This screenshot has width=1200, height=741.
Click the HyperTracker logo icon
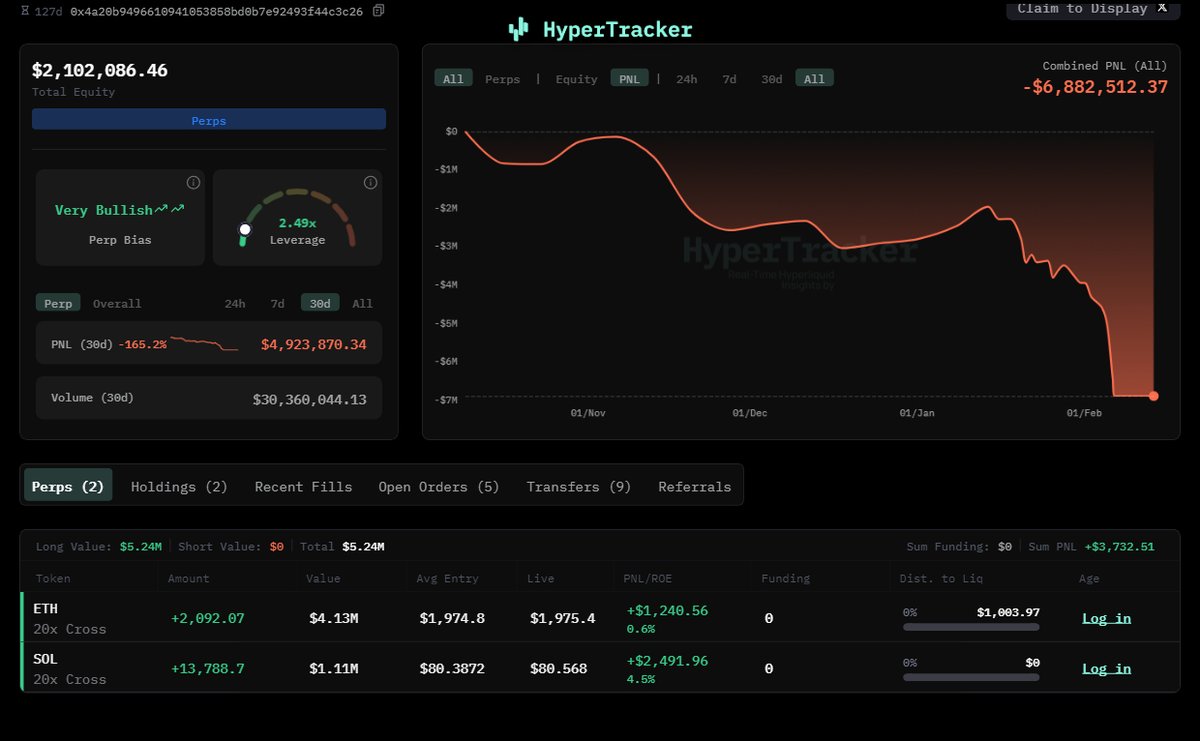pos(518,30)
